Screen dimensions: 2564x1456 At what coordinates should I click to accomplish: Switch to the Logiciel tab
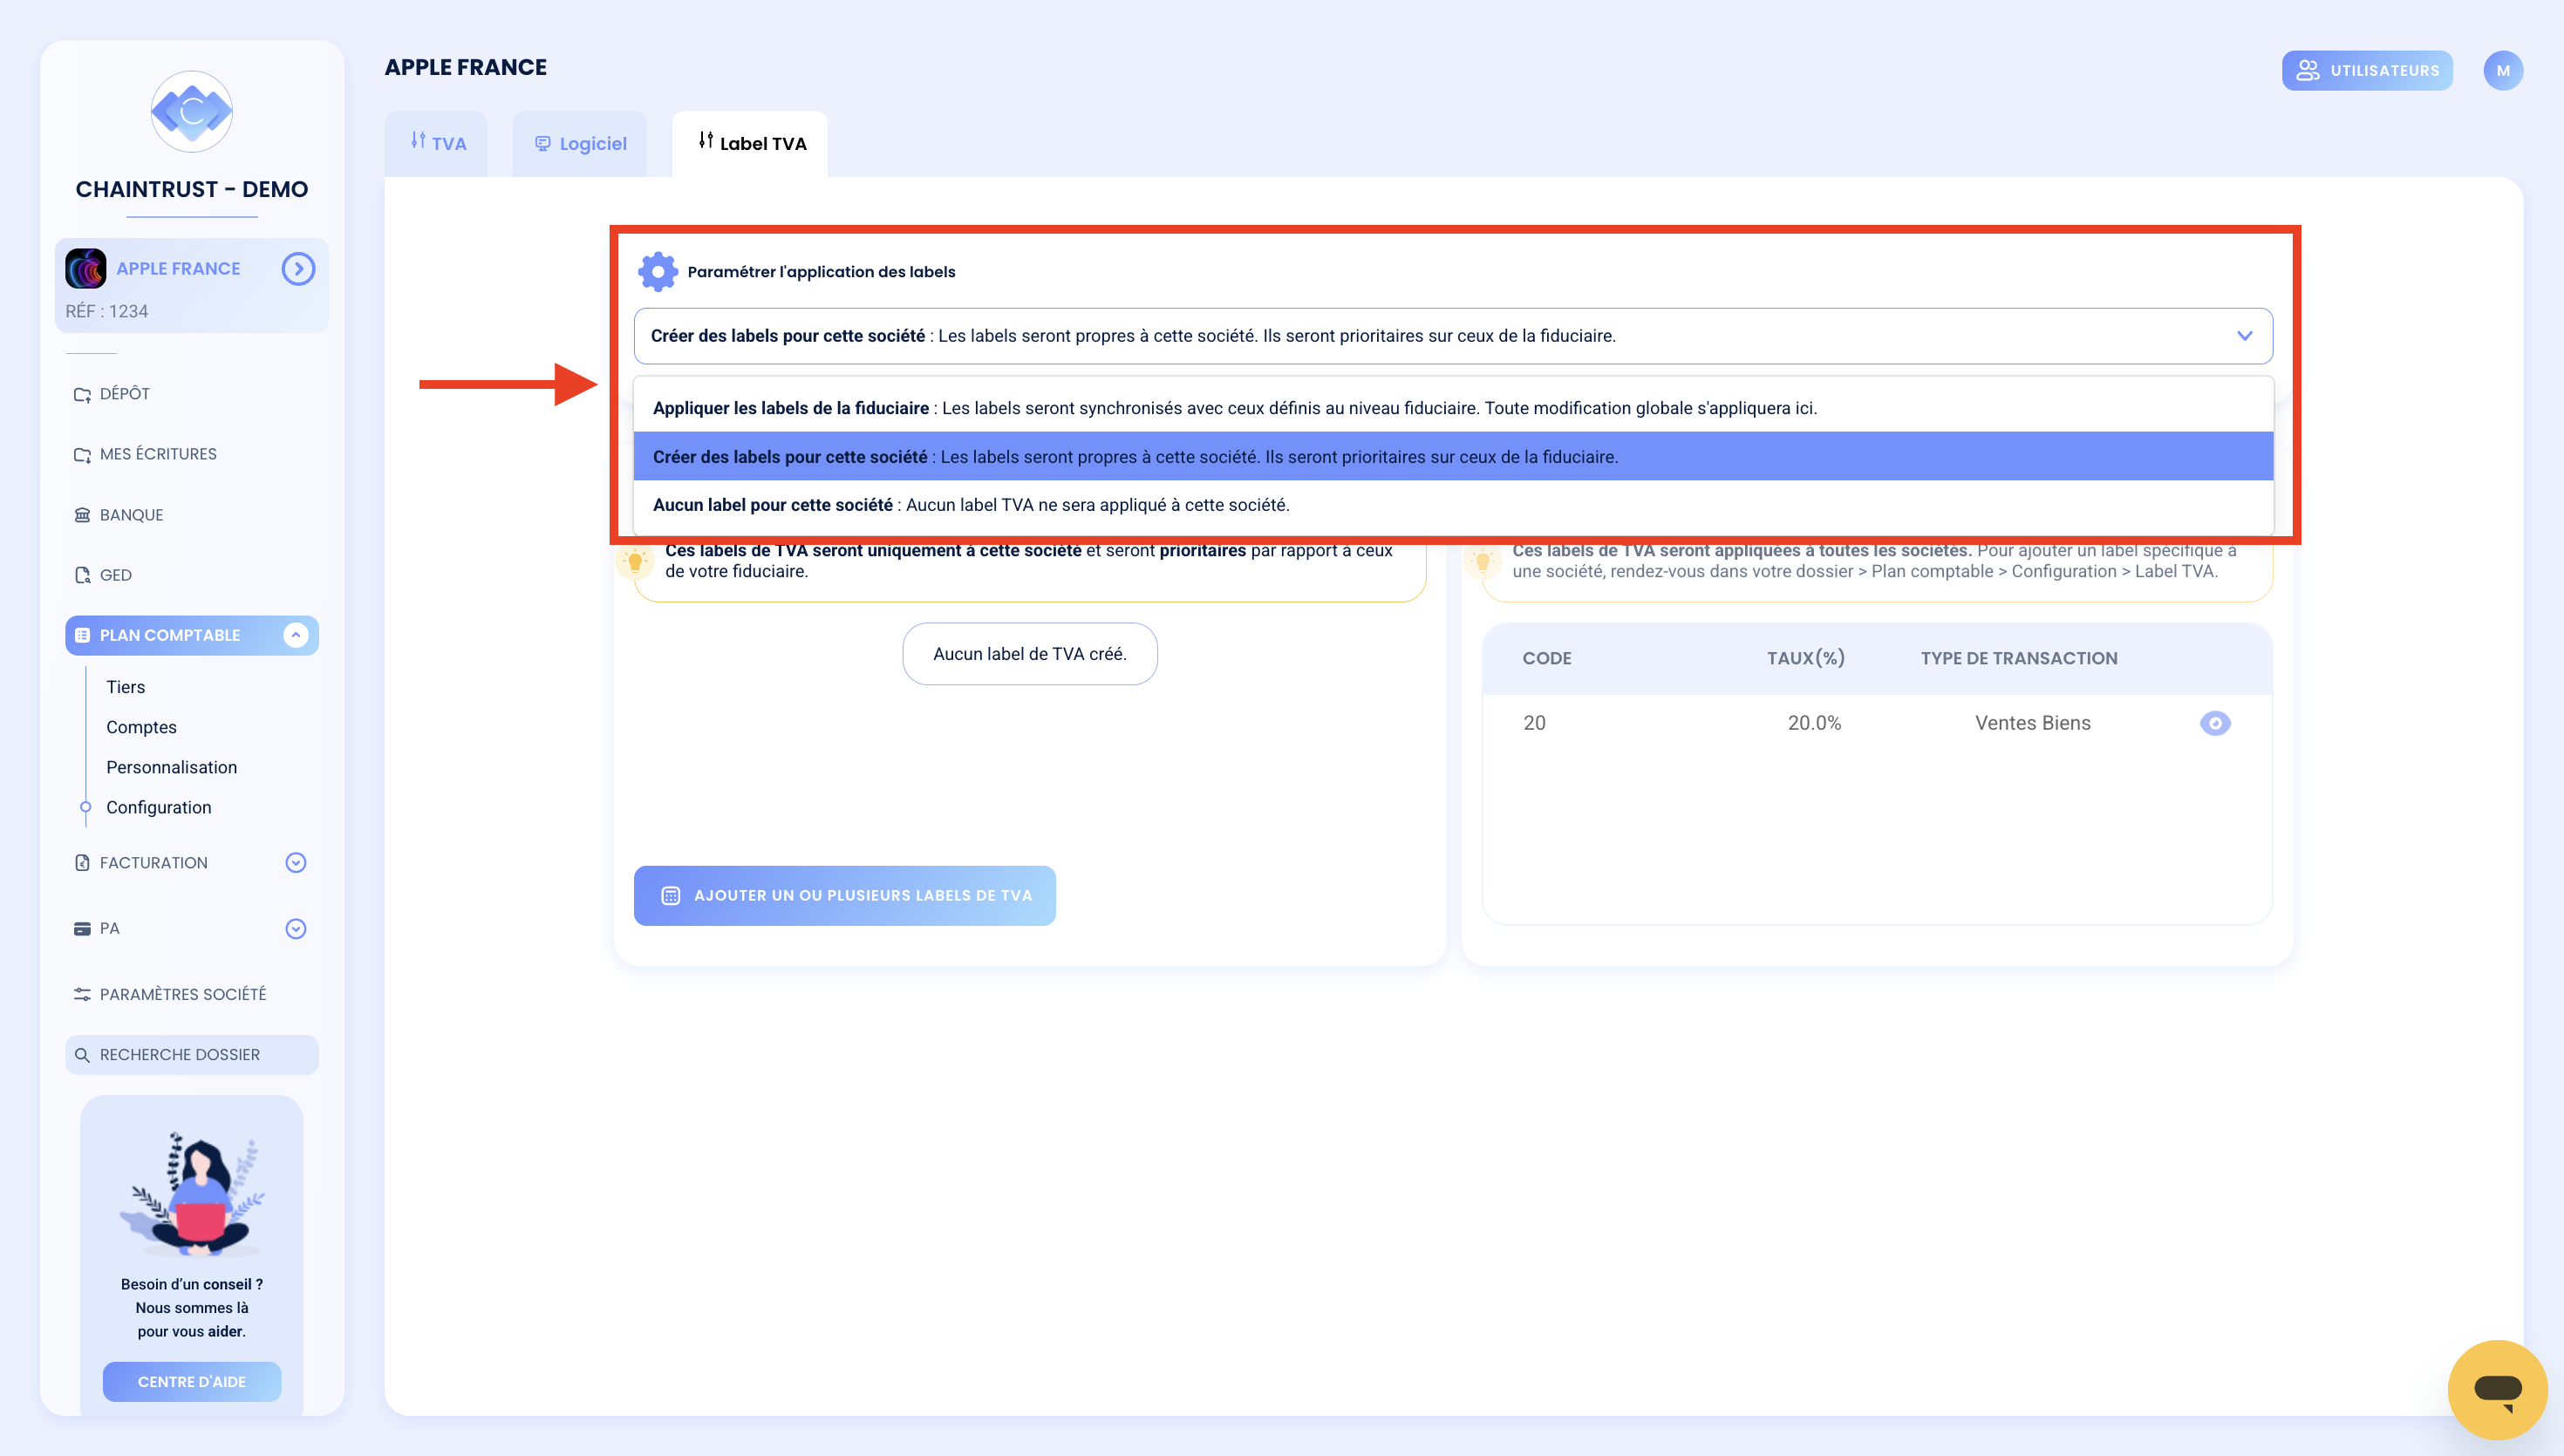click(x=580, y=143)
